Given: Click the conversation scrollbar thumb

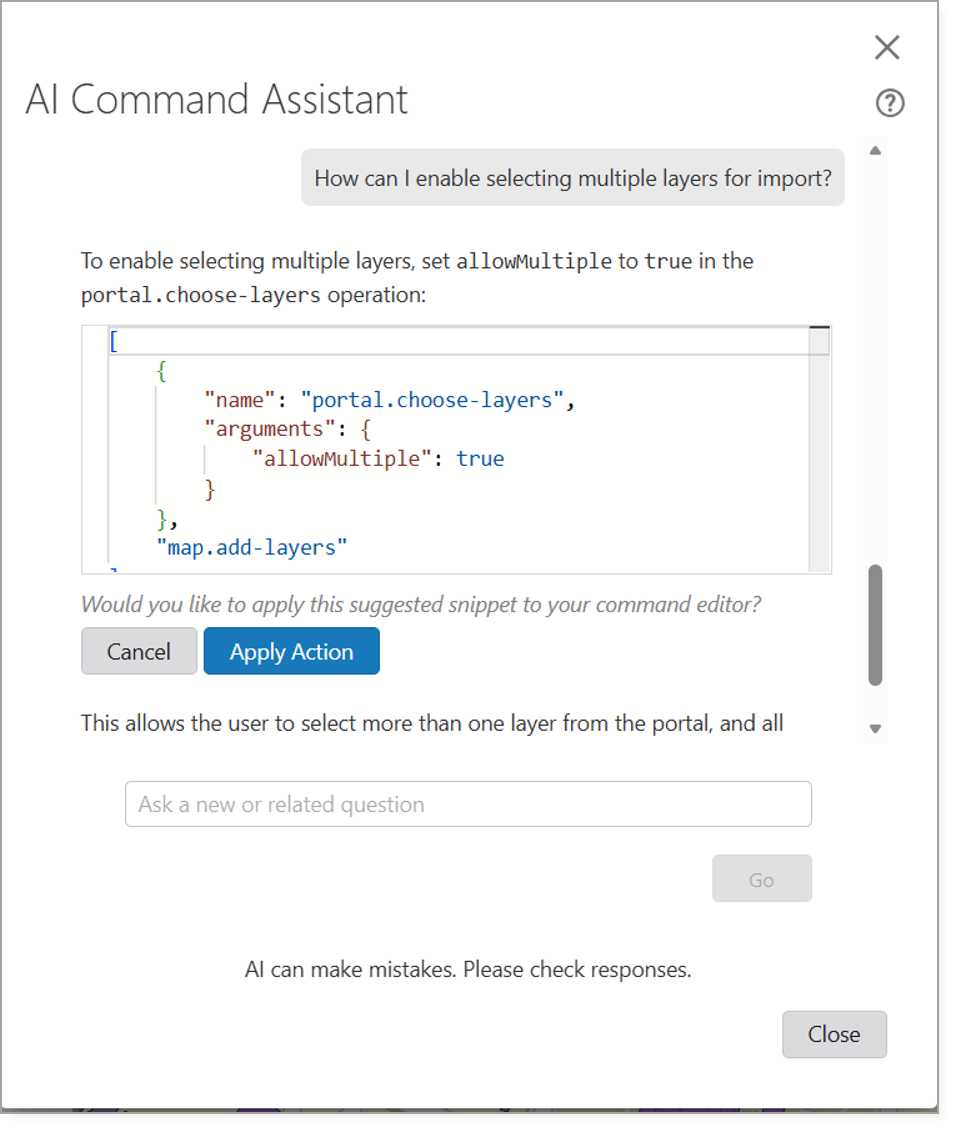Looking at the screenshot, I should click(x=876, y=625).
